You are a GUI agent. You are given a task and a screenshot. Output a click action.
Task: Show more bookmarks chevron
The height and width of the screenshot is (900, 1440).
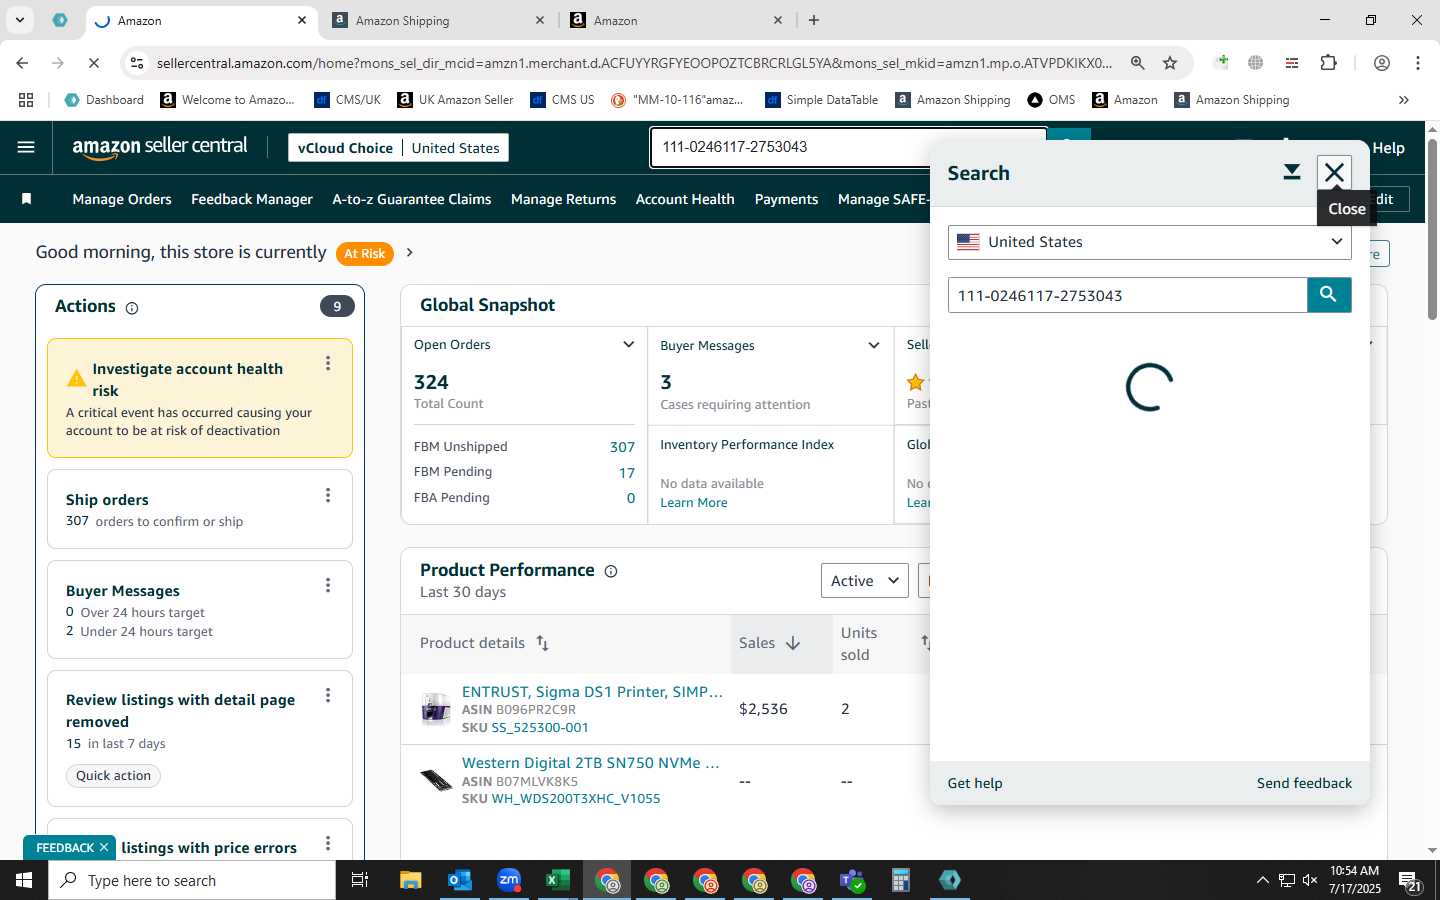point(1404,100)
